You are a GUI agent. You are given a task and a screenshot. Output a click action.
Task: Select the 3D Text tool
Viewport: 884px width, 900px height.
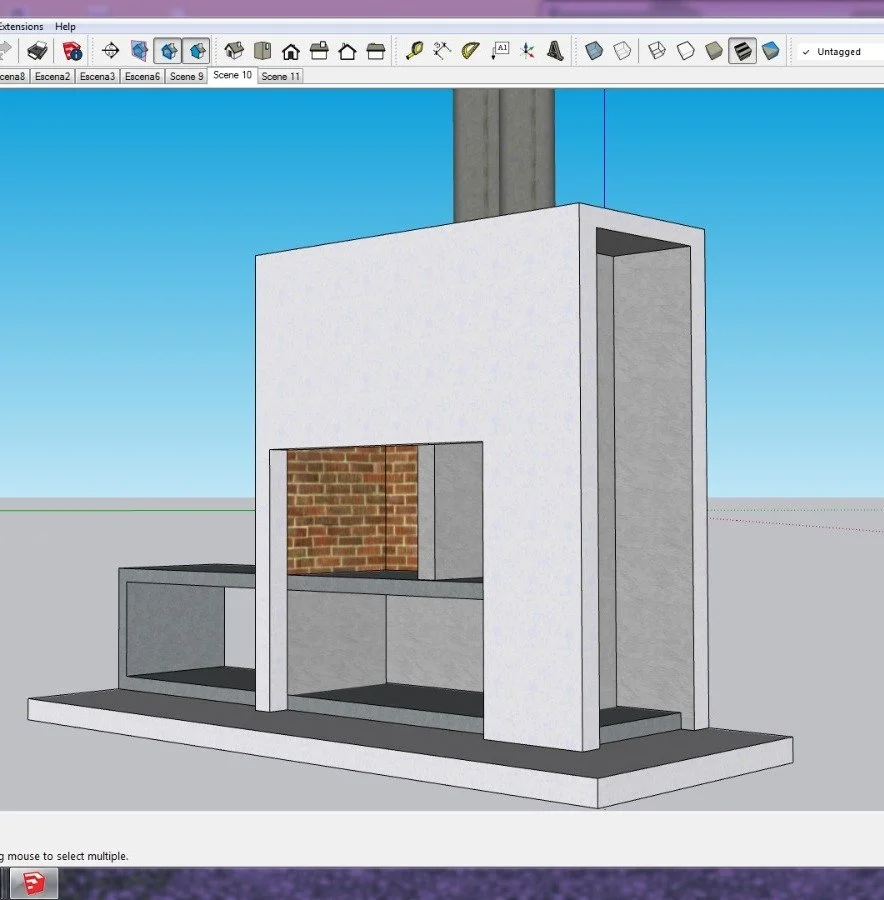(555, 51)
